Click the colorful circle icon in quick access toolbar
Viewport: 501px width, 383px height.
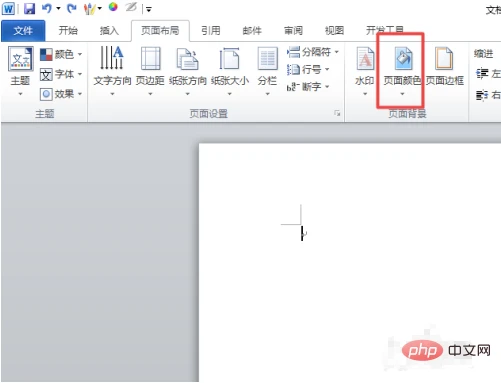tap(113, 7)
